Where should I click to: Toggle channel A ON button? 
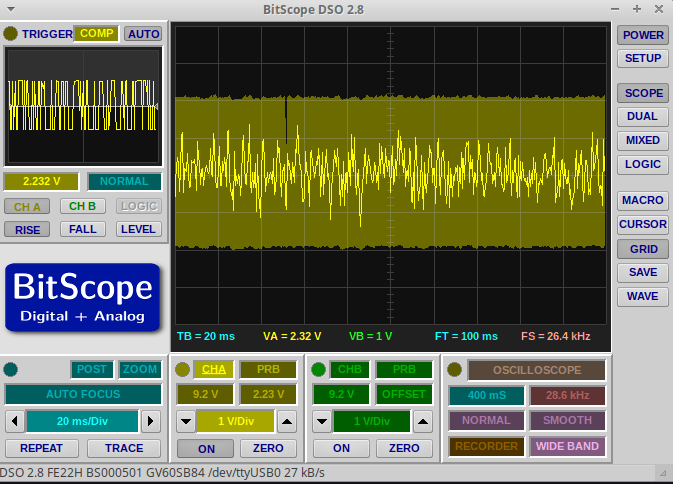pyautogui.click(x=206, y=449)
